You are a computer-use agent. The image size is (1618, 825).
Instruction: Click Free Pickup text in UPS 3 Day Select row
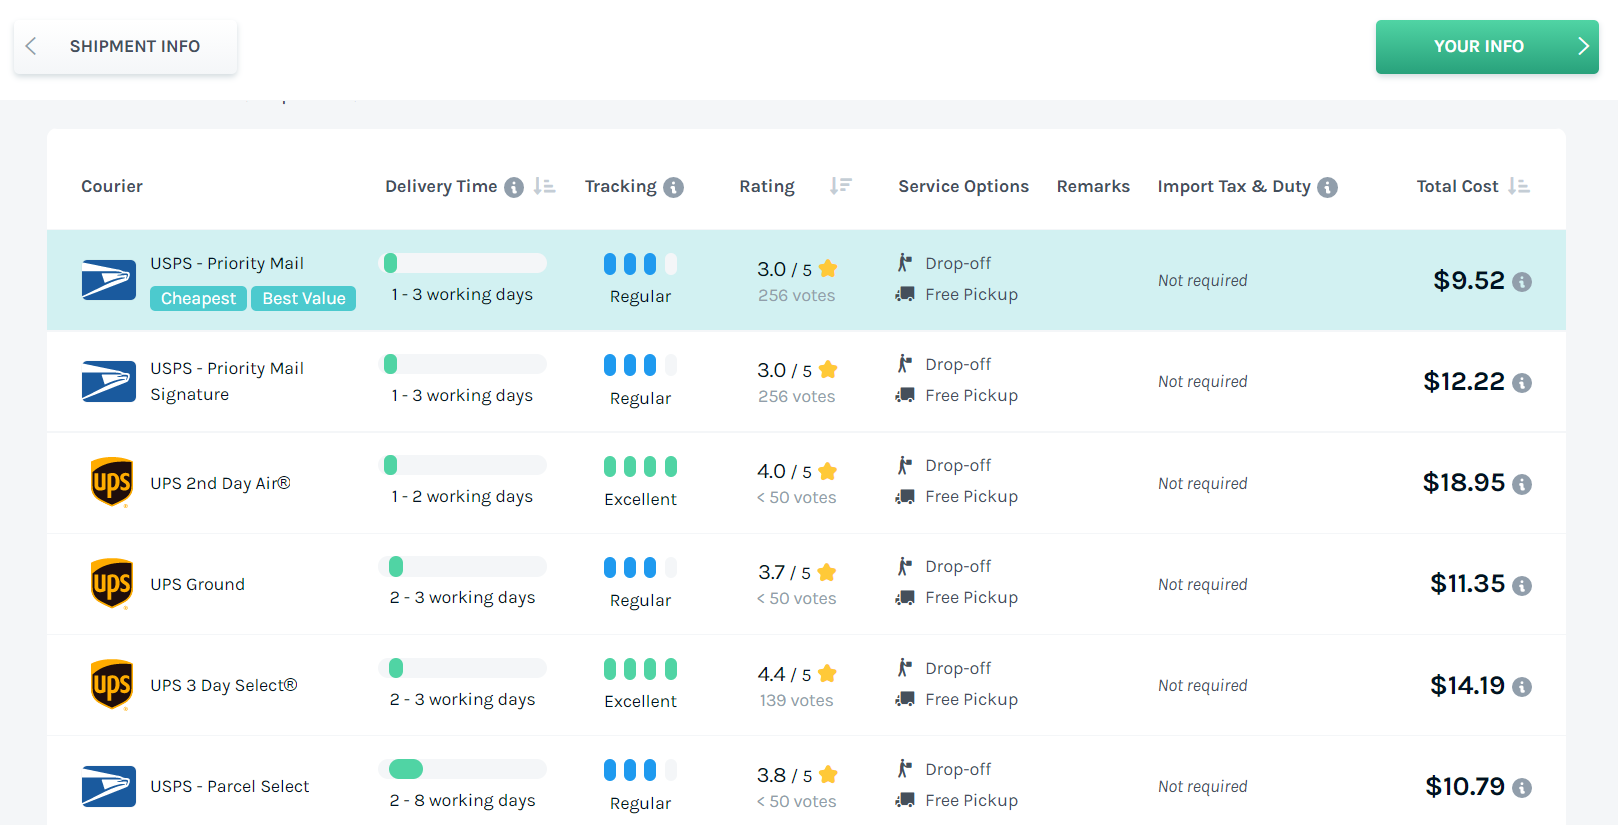(x=972, y=700)
